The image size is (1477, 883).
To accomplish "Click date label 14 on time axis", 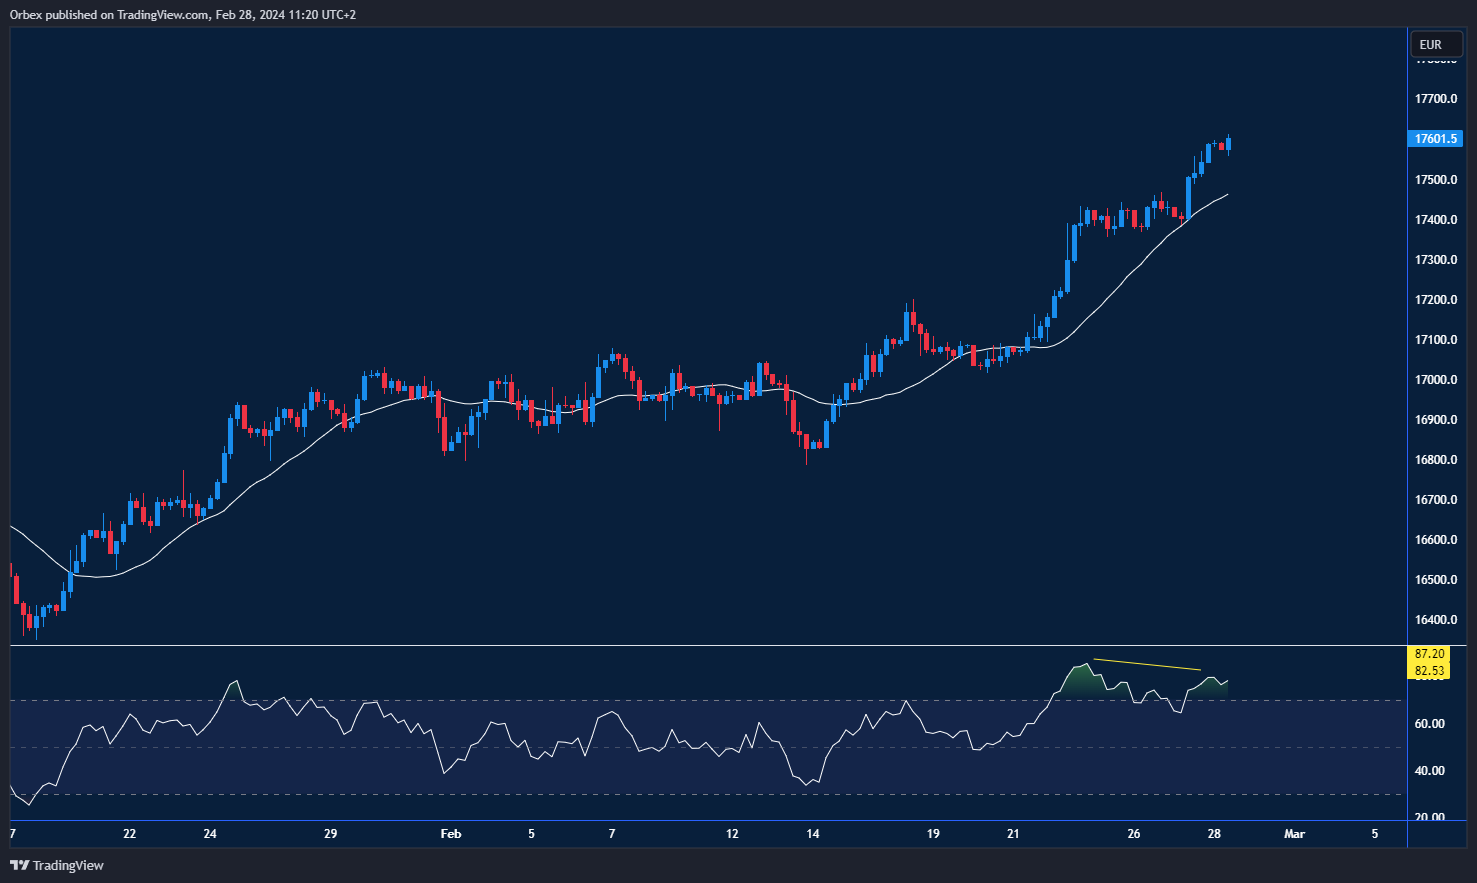I will (813, 834).
